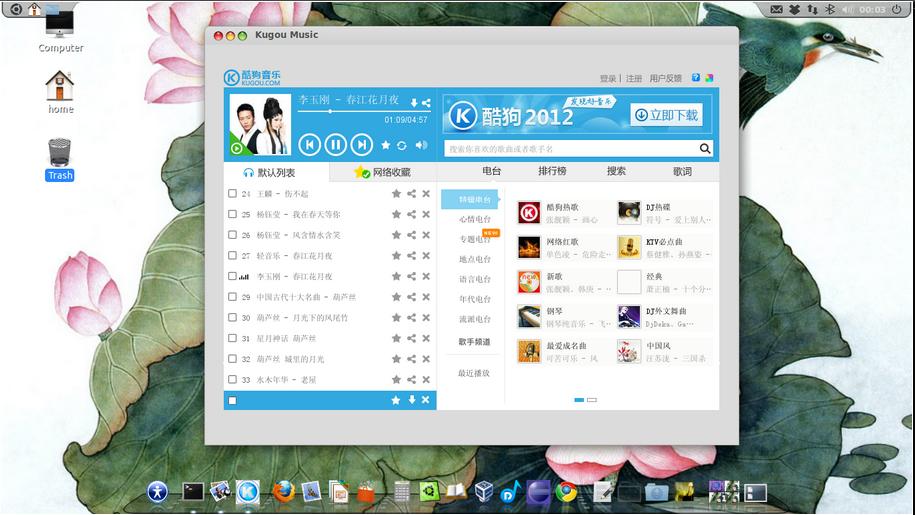This screenshot has height=515, width=915.
Task: Tick the checkbox for song 25
Action: click(x=232, y=214)
